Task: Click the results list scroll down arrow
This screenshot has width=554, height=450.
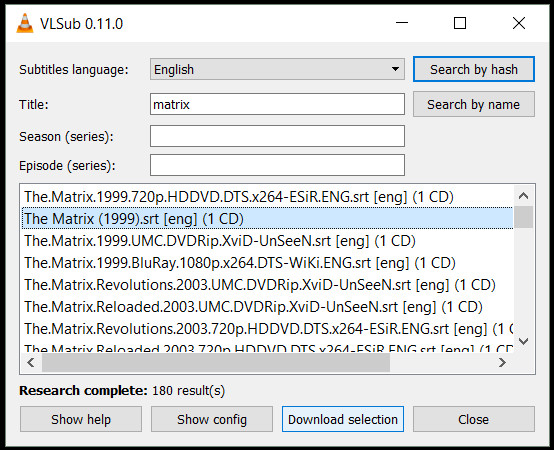Action: coord(523,341)
